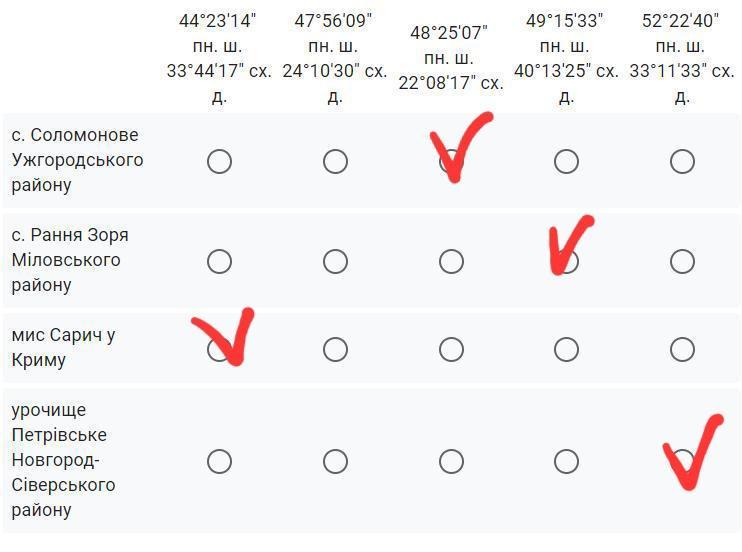The width and height of the screenshot is (742, 552).
Task: Select 52°22'40" option for с. Соломонове row
Action: tap(682, 161)
